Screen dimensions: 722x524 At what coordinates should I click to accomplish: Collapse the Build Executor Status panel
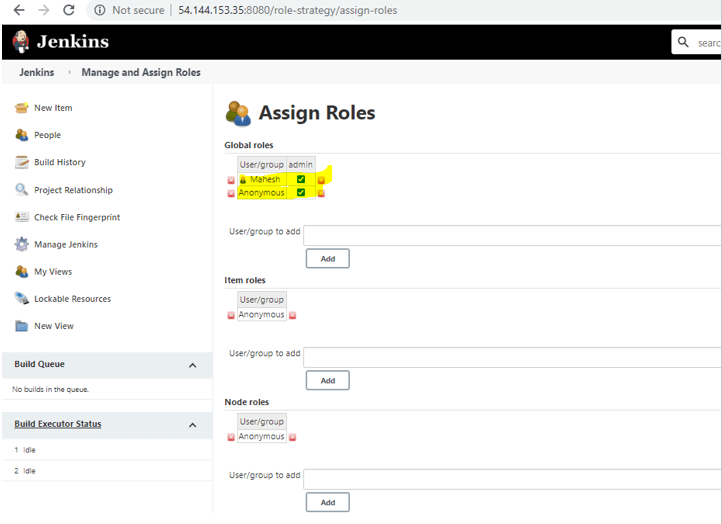click(192, 425)
